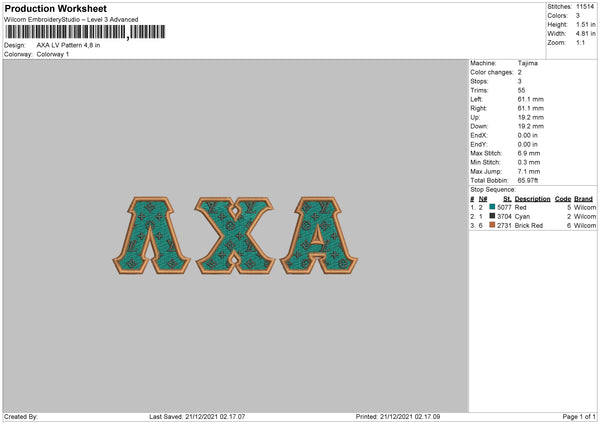The width and height of the screenshot is (600, 424).
Task: Click the 'Cyan' description in stop 2
Action: [522, 217]
